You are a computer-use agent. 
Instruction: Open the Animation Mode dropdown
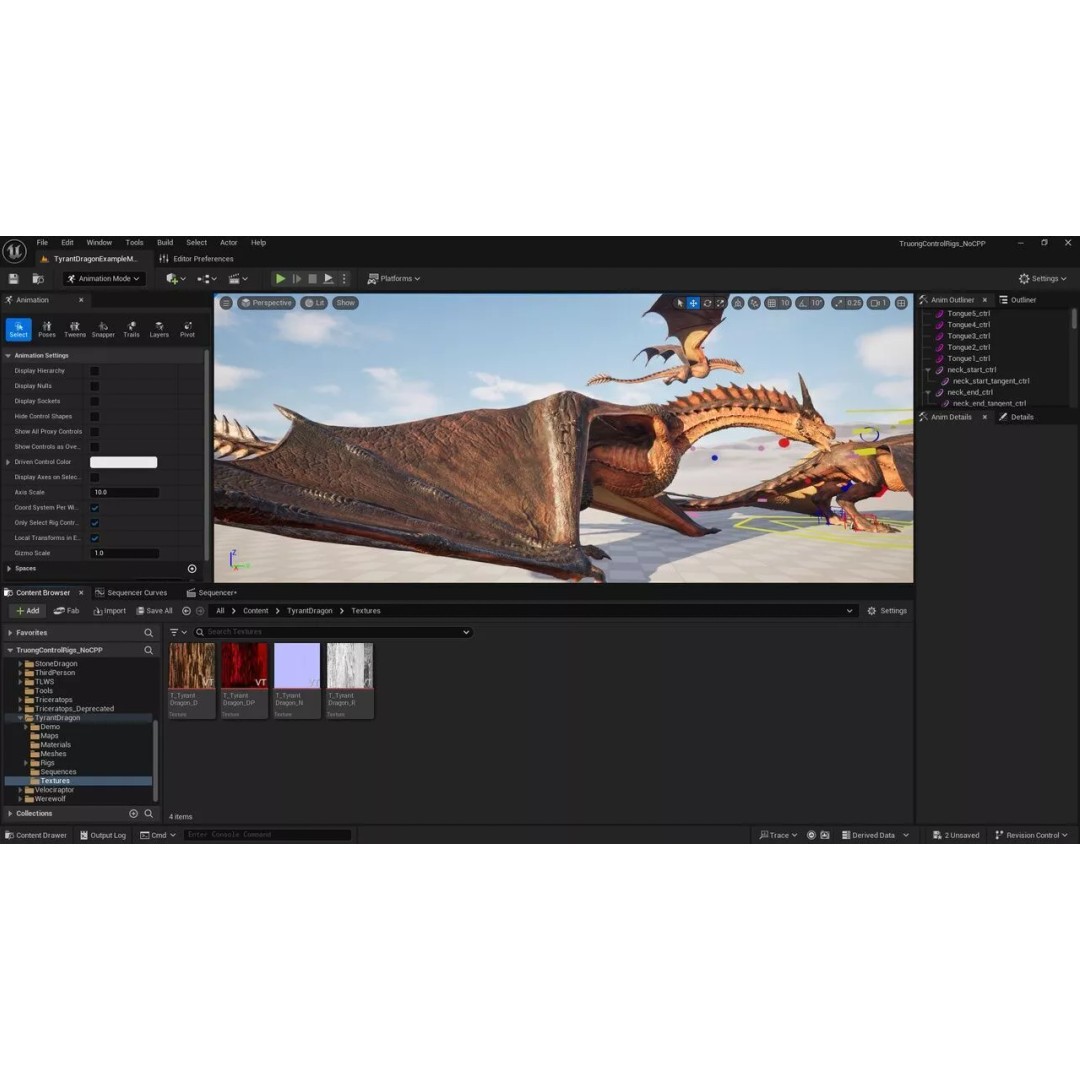103,278
